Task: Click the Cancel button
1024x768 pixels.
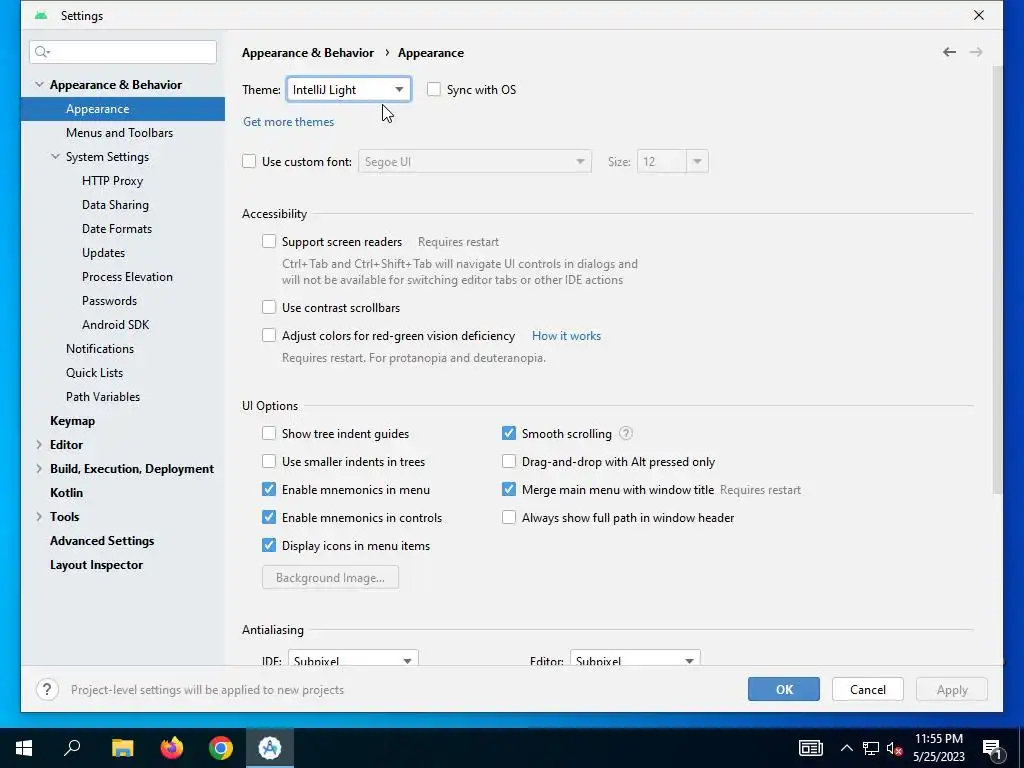Action: click(868, 690)
